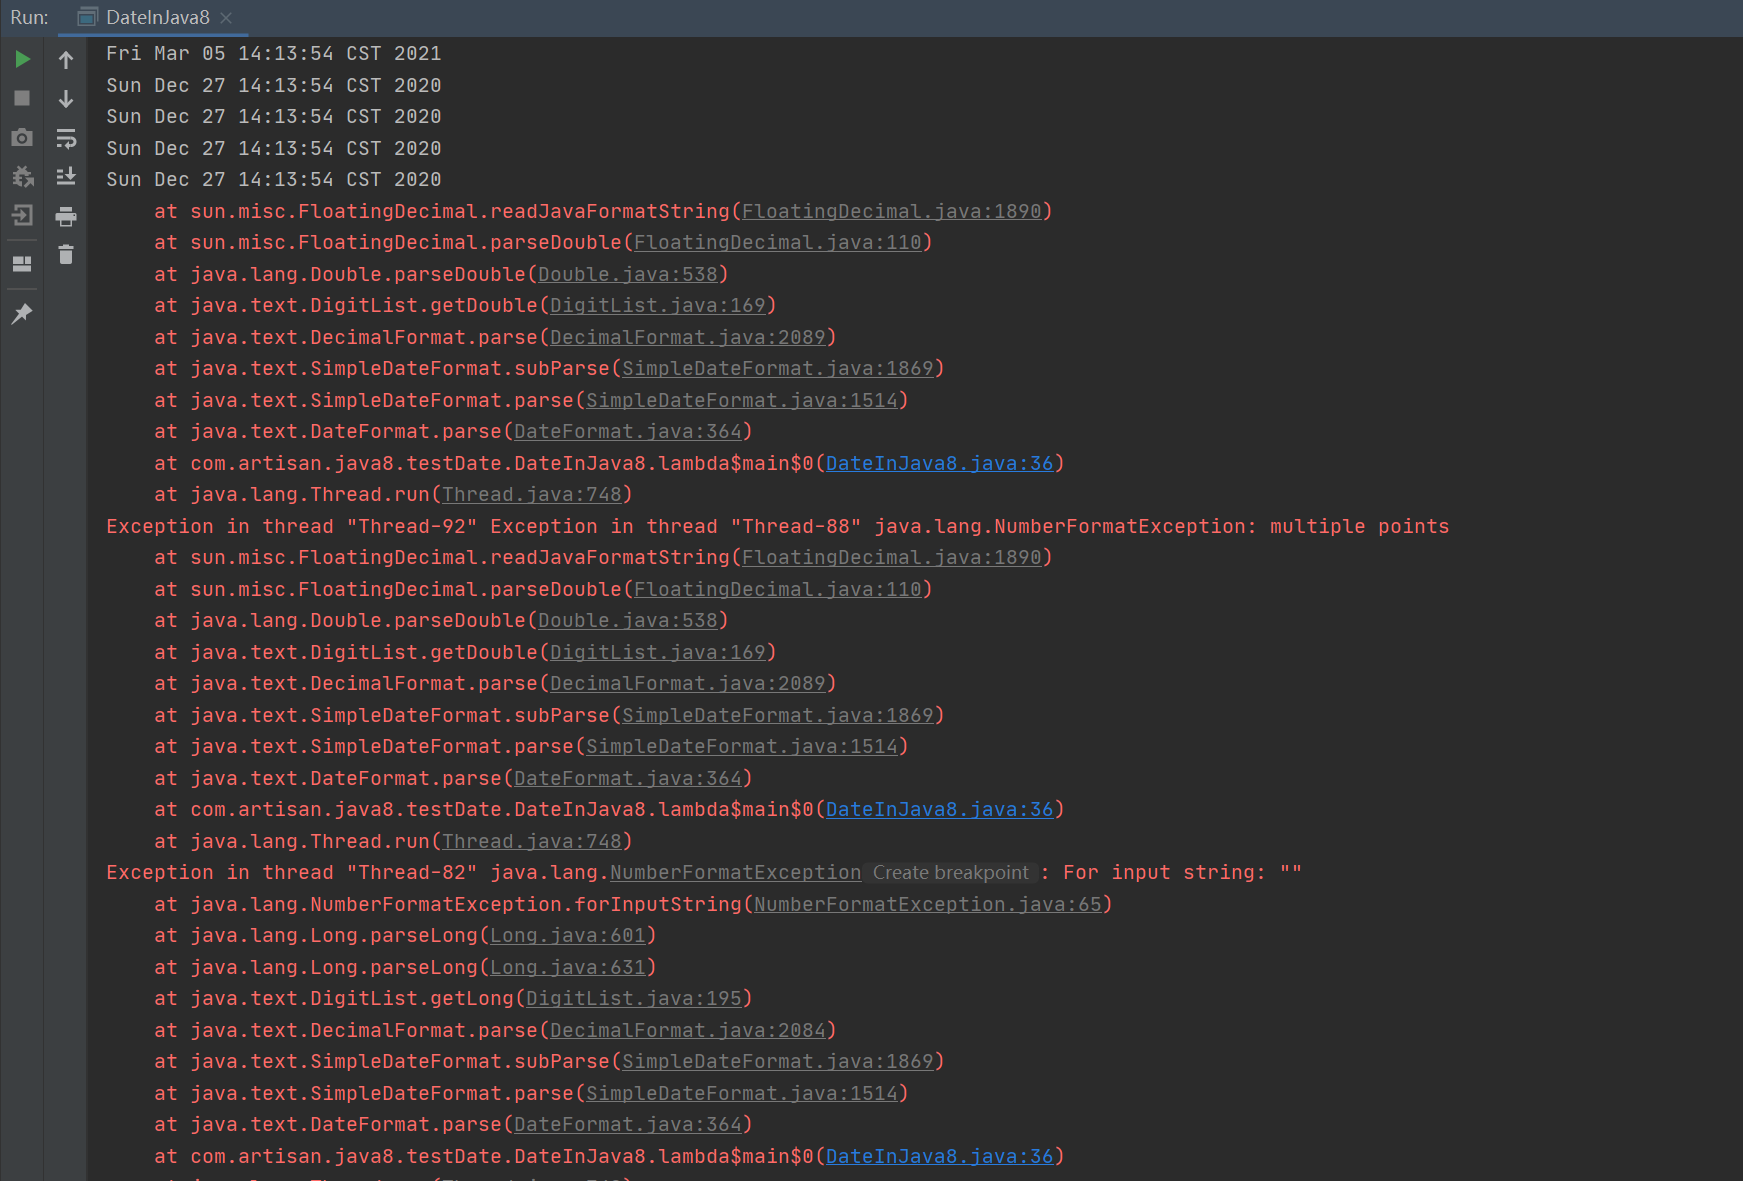The height and width of the screenshot is (1181, 1743).
Task: Close the DateInJava8 run tab
Action: [x=226, y=17]
